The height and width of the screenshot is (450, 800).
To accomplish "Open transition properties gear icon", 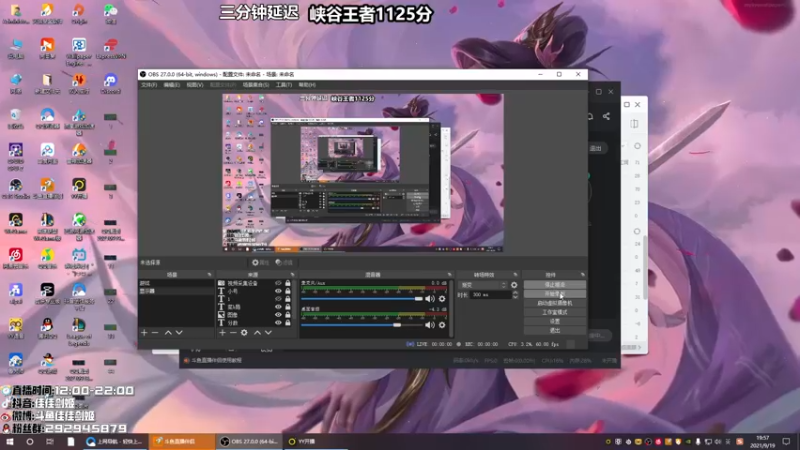I will click(x=514, y=285).
